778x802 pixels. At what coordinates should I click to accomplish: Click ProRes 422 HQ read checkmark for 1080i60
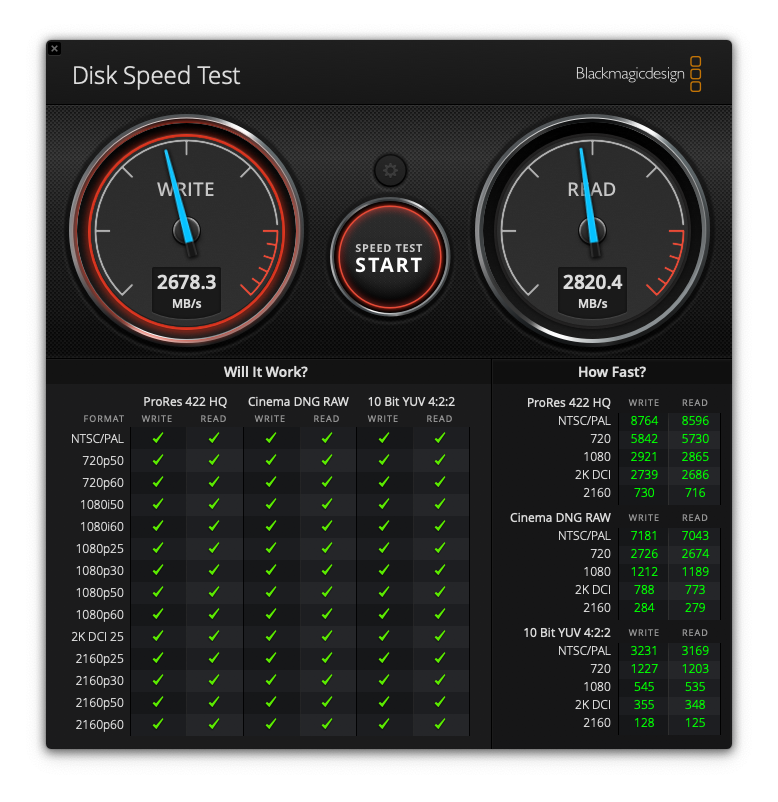tap(214, 526)
